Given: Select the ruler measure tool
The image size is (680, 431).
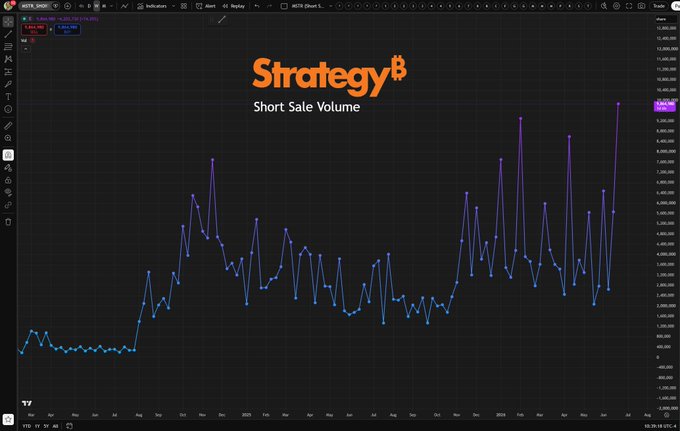Looking at the screenshot, I should (x=8, y=126).
